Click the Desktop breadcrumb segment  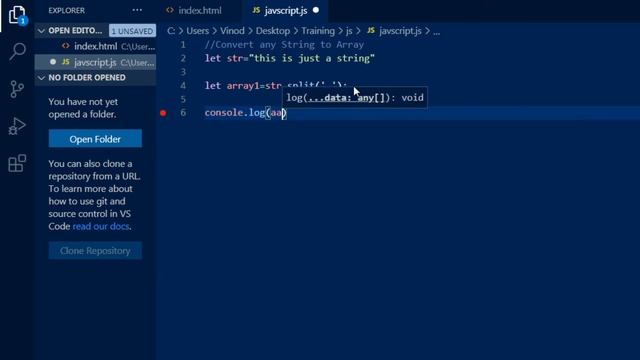tap(273, 31)
